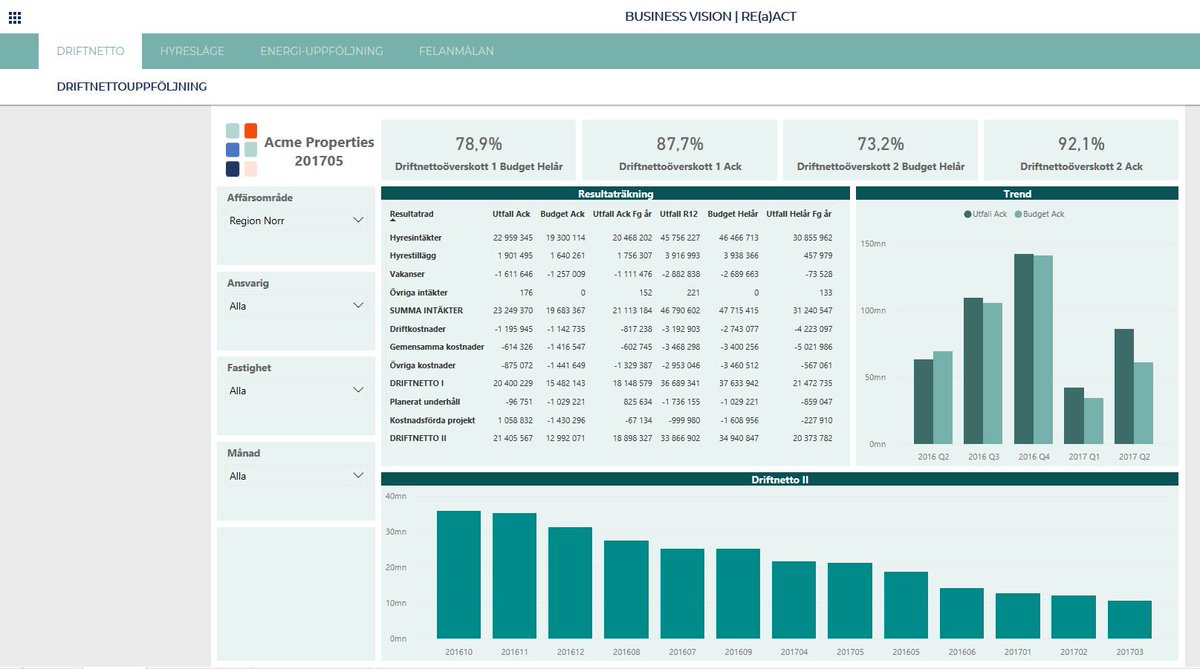The image size is (1200, 669).
Task: Click the Resultaträkning panel title bar
Action: click(615, 193)
